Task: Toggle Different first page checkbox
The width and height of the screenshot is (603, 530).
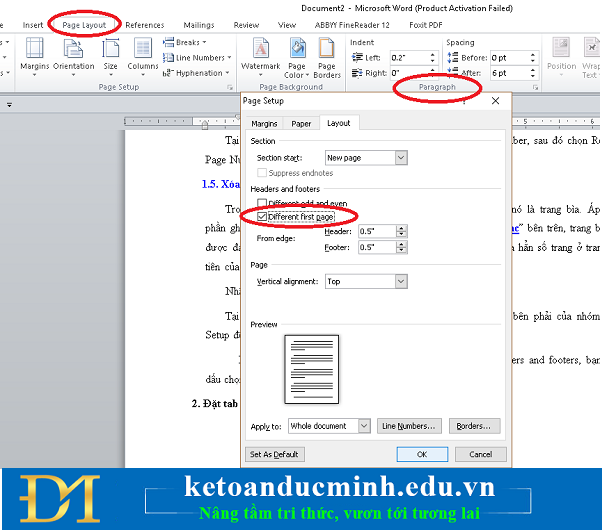Action: coord(262,217)
